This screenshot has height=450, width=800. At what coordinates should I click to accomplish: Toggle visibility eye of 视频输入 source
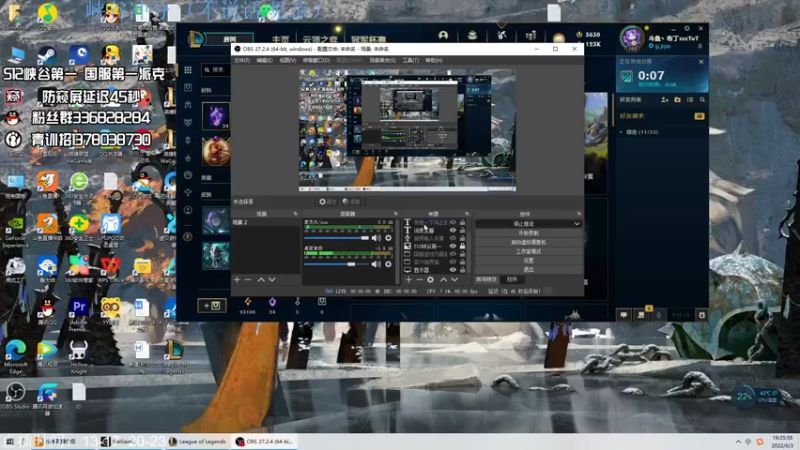click(x=453, y=238)
